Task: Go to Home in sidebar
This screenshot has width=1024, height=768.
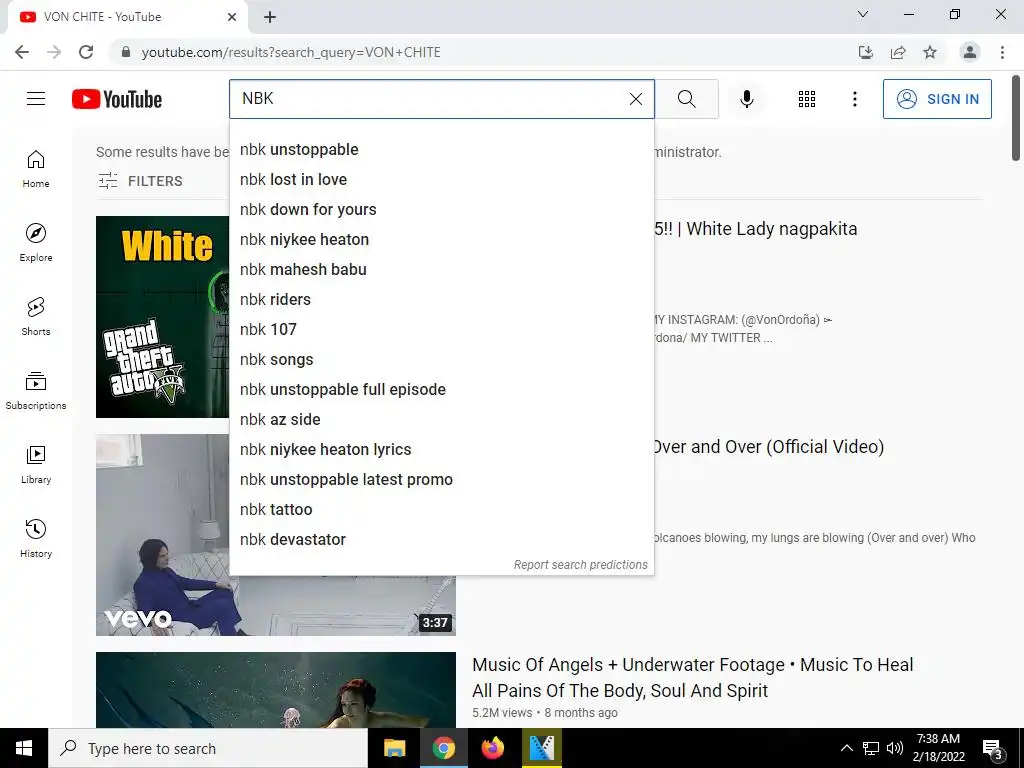Action: (36, 169)
